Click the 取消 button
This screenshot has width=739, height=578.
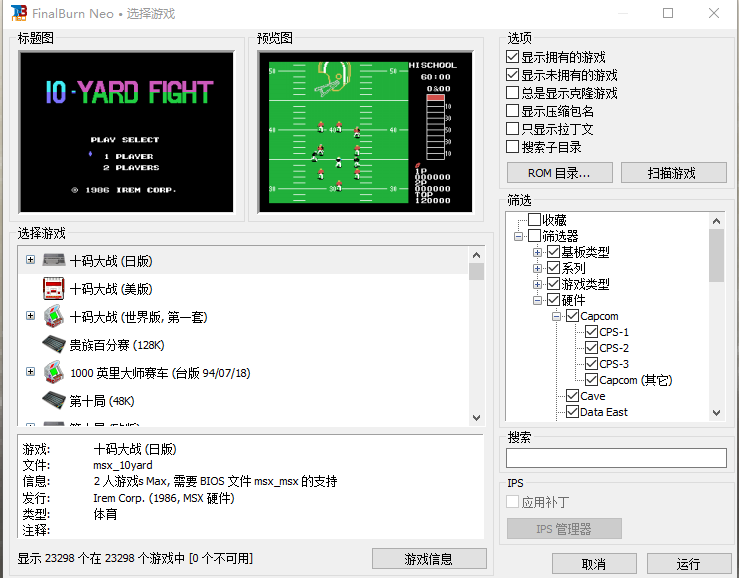[594, 564]
